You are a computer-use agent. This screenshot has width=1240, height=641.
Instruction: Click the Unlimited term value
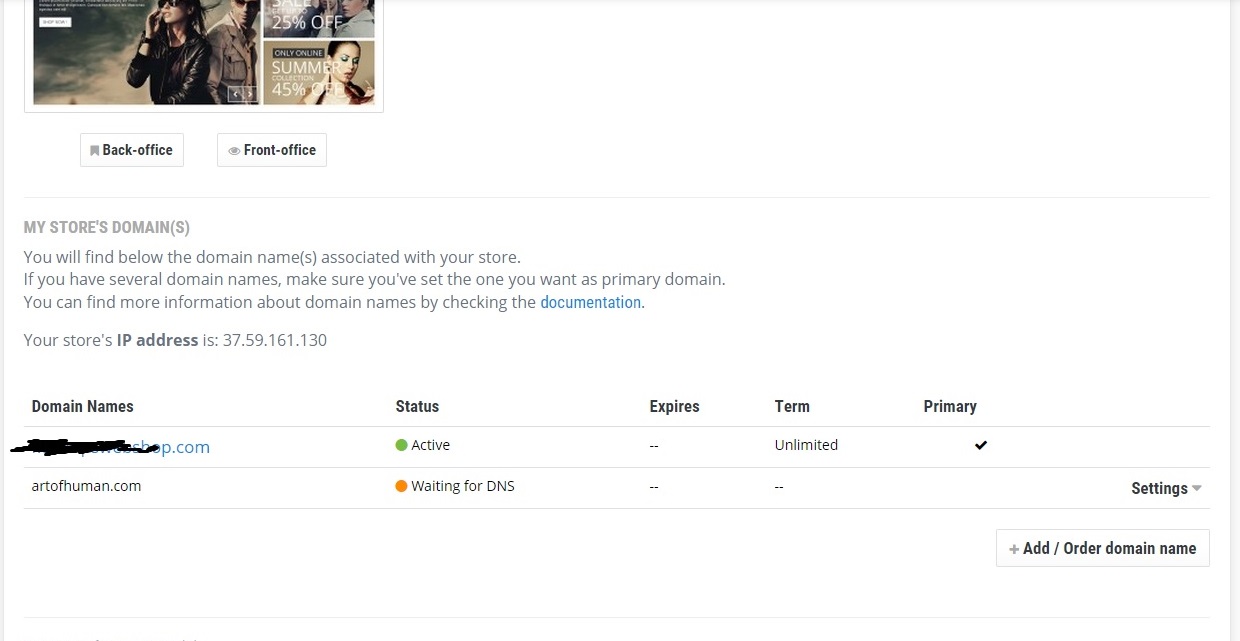806,445
